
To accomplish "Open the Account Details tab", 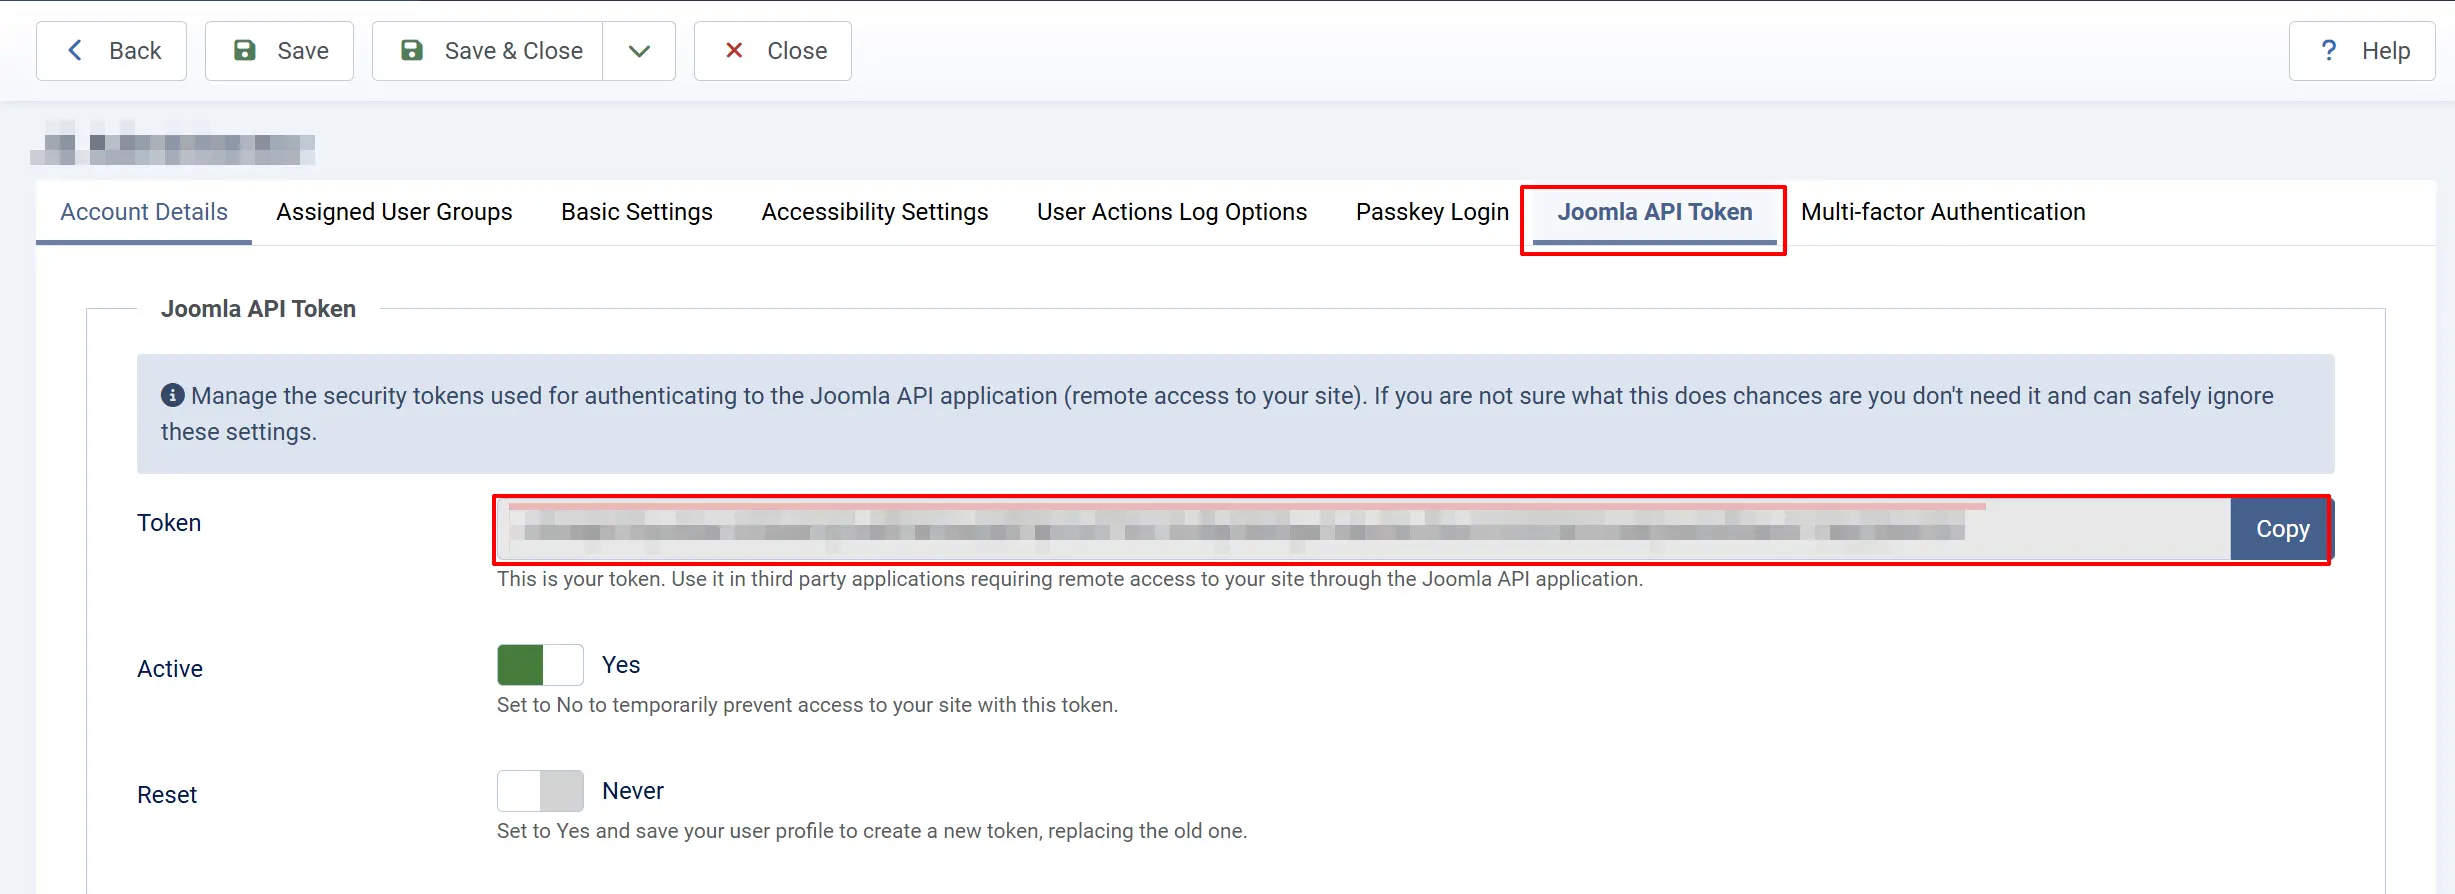I will (144, 212).
